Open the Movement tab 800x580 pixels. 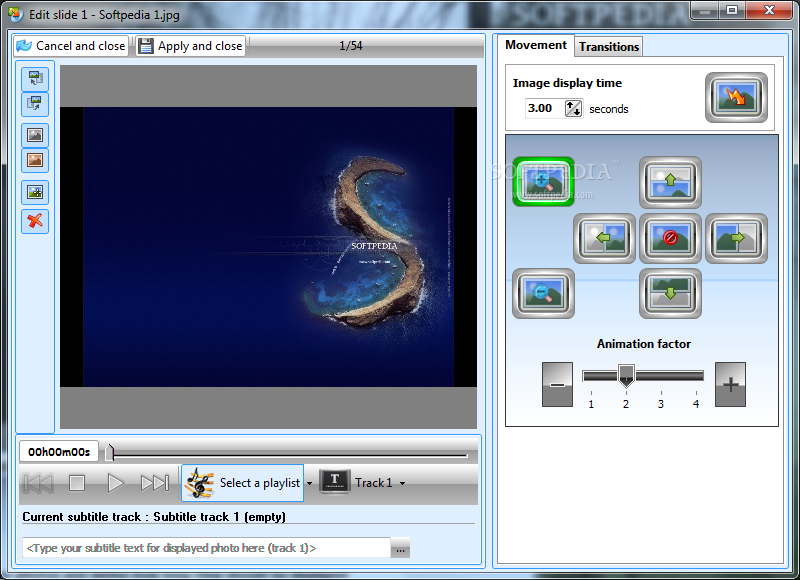pos(536,45)
